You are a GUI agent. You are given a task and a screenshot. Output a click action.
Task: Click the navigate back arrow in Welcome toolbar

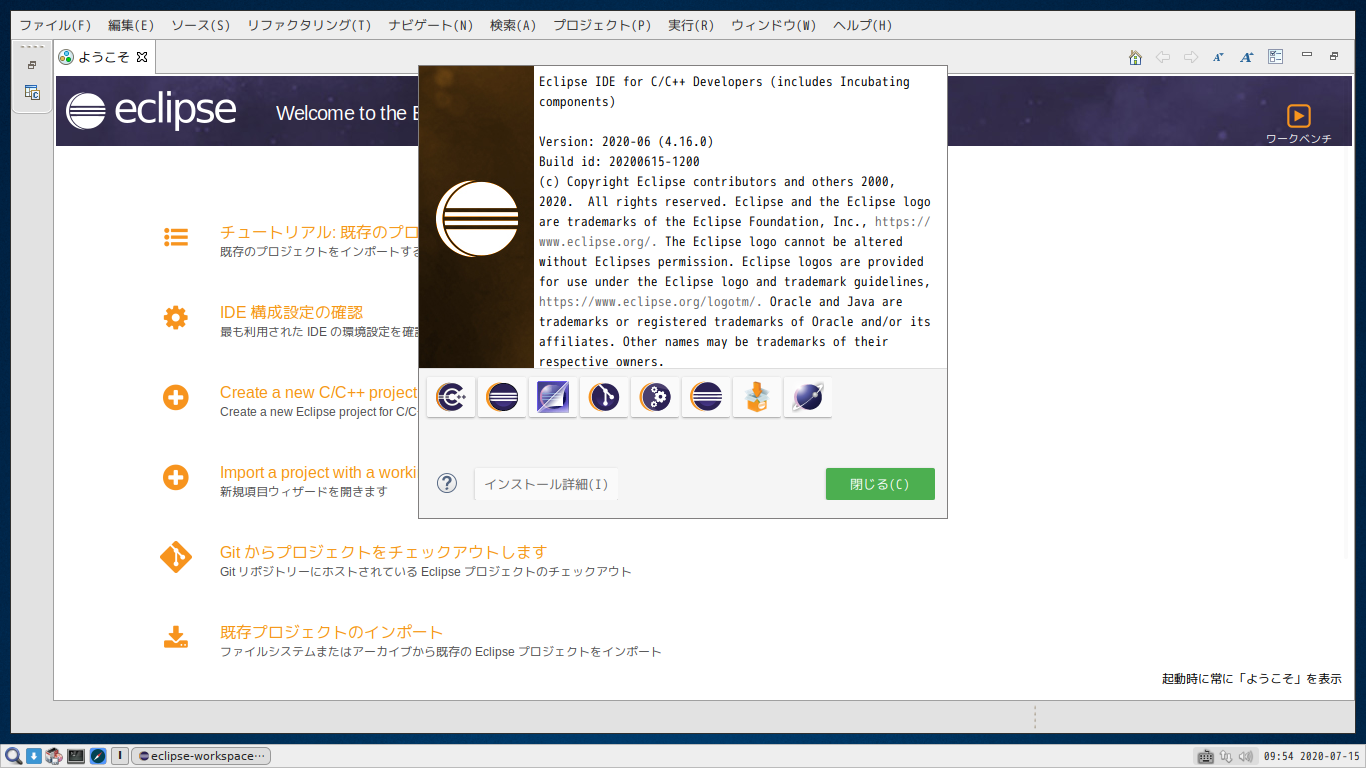pos(1162,57)
